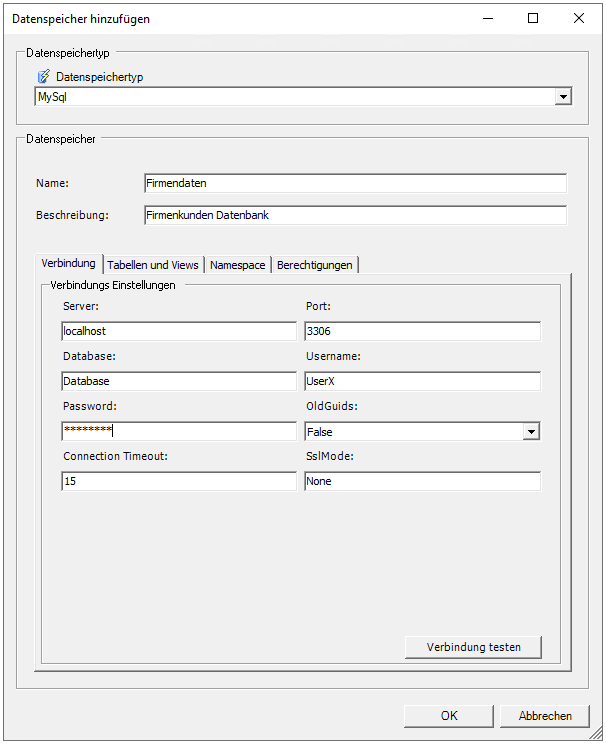Click the "OldGuids:" label
Viewport: 606px width, 746px height.
tap(332, 406)
